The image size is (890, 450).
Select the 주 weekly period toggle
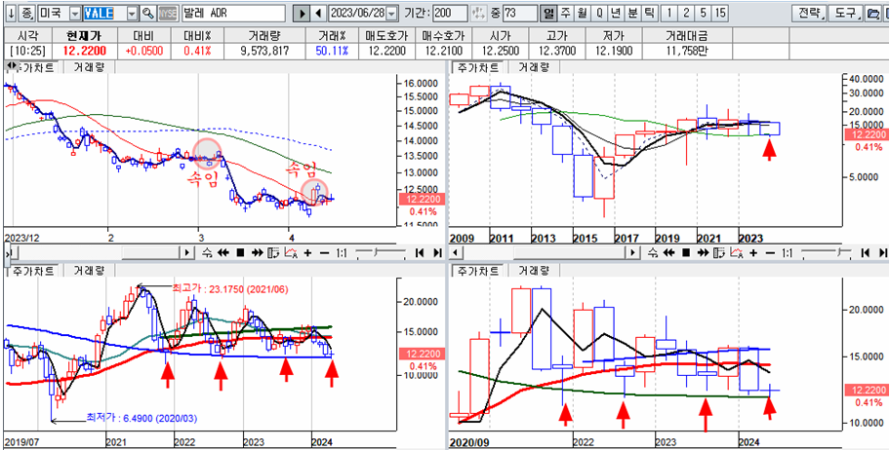(566, 13)
